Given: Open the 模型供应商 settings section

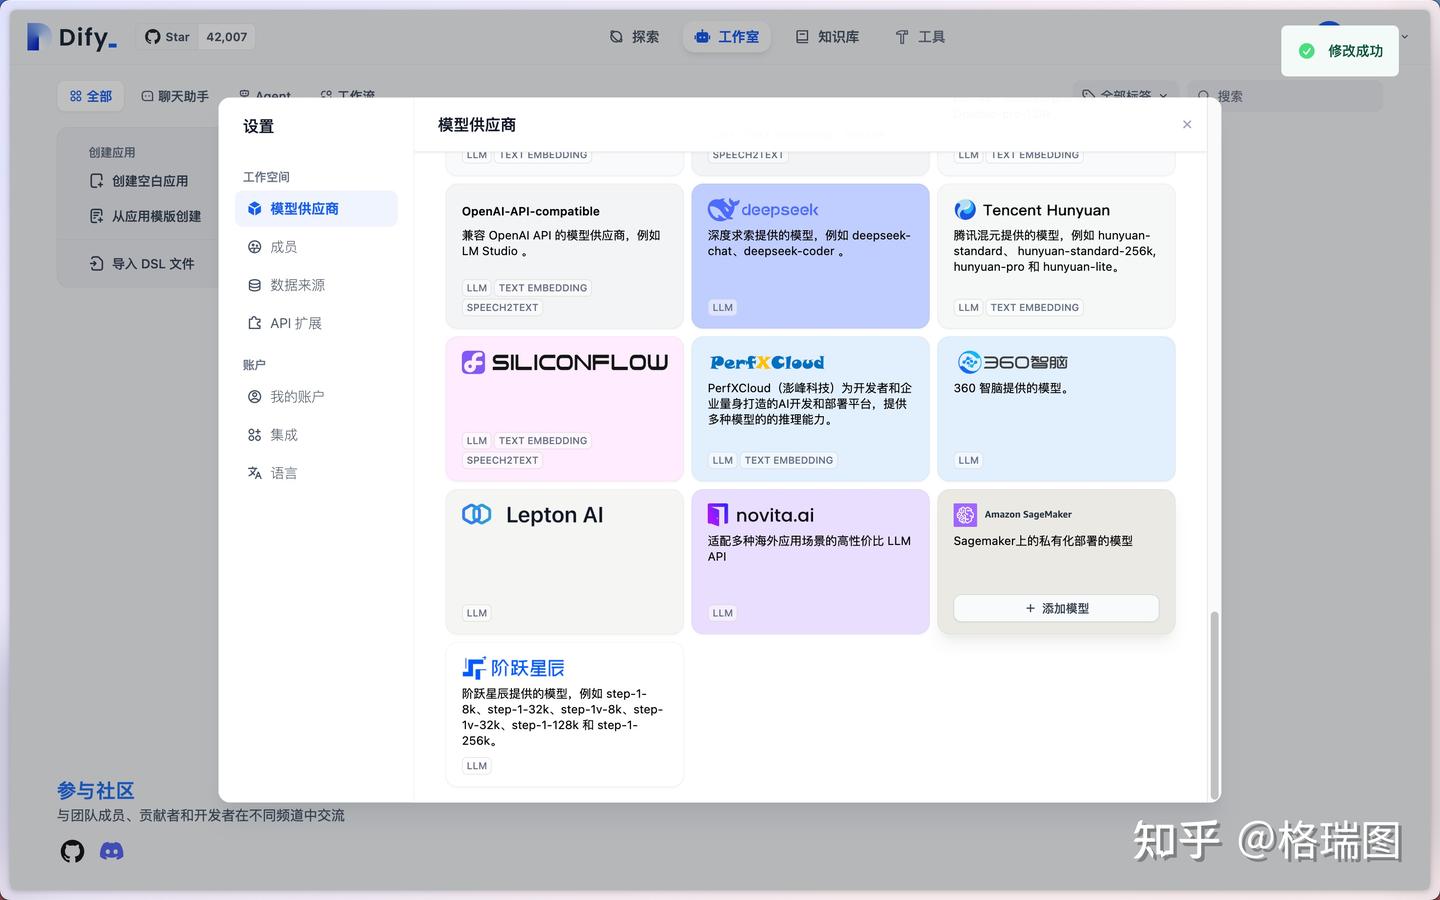Looking at the screenshot, I should click(x=302, y=208).
